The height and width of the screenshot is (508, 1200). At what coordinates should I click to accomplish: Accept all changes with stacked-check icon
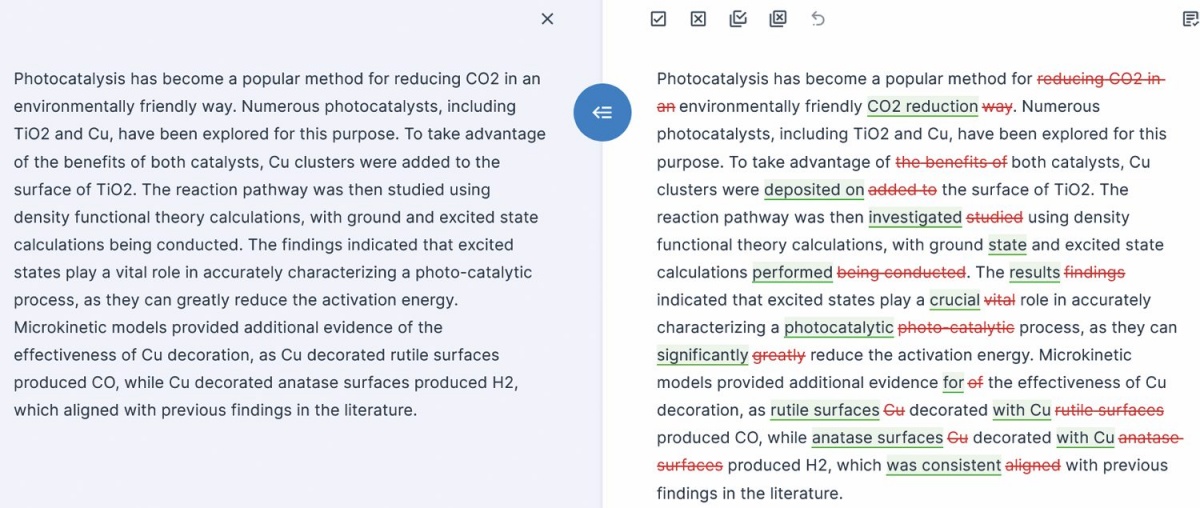tap(738, 19)
